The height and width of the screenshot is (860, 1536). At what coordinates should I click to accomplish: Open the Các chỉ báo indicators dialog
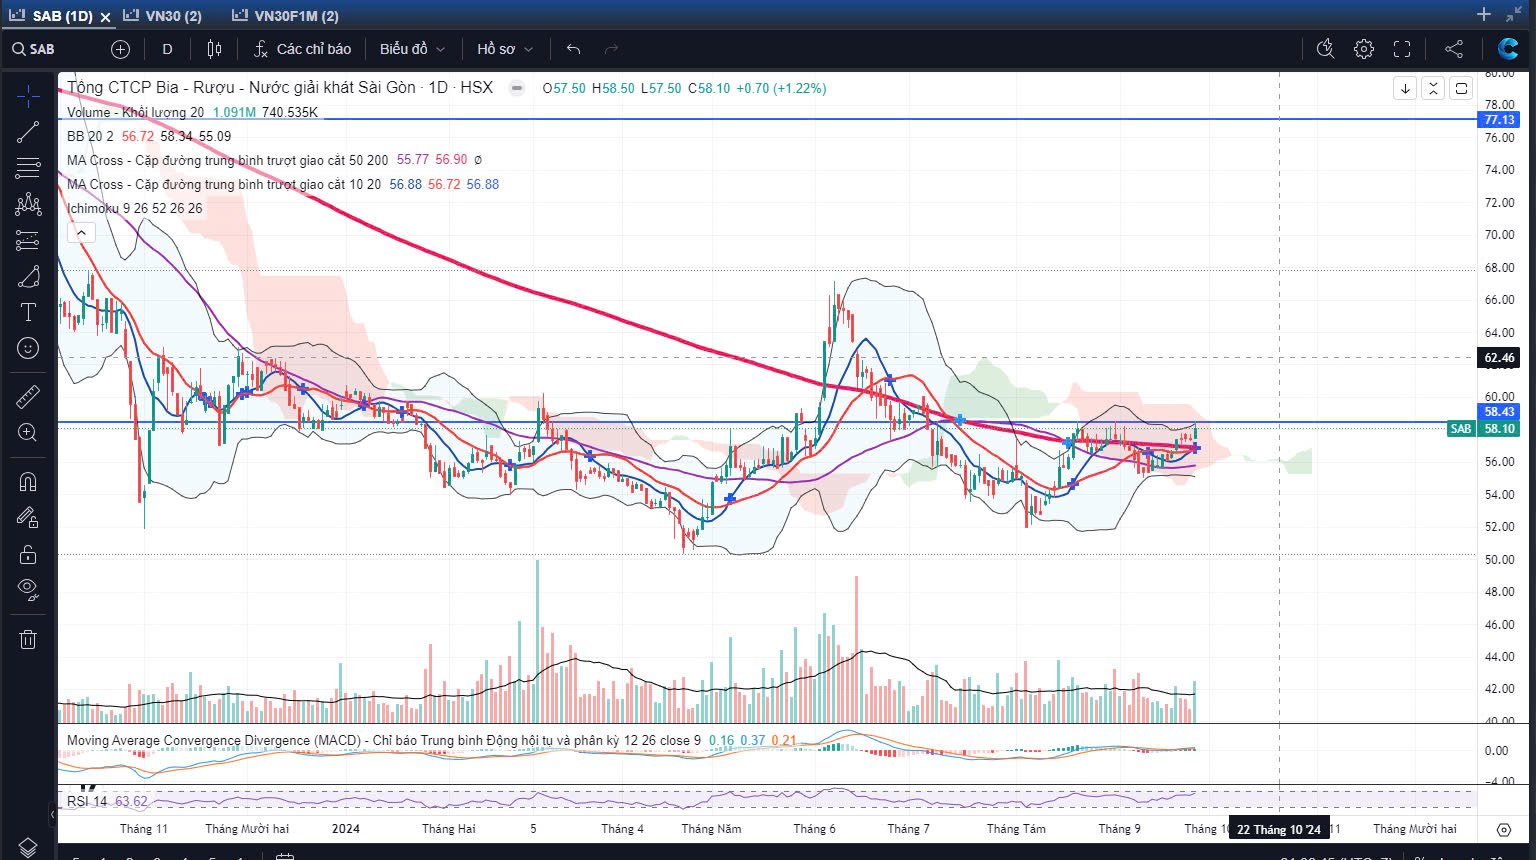302,49
